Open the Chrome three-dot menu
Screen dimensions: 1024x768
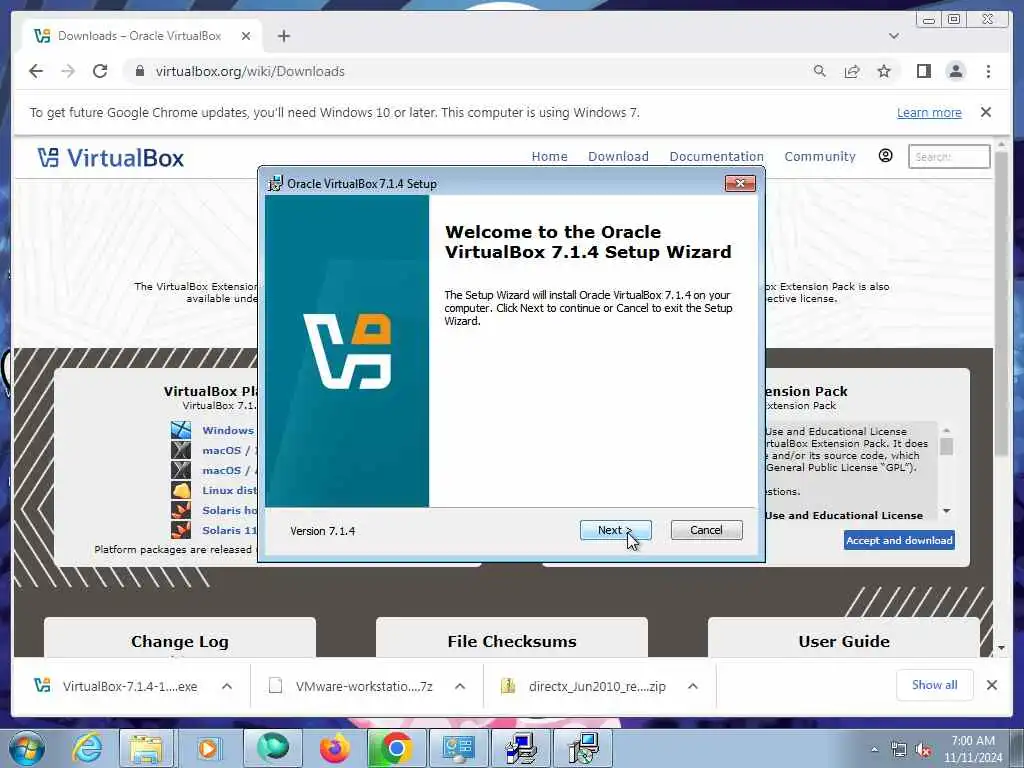(x=988, y=71)
